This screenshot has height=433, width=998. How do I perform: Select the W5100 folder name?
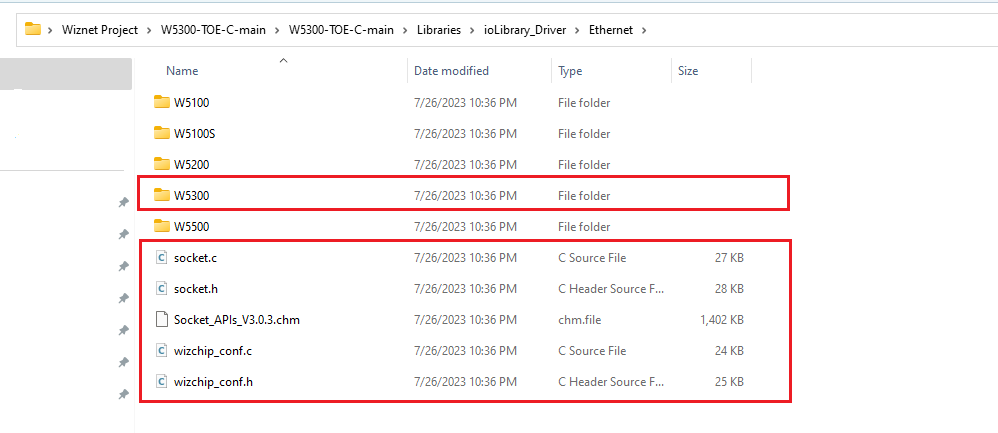[x=192, y=102]
